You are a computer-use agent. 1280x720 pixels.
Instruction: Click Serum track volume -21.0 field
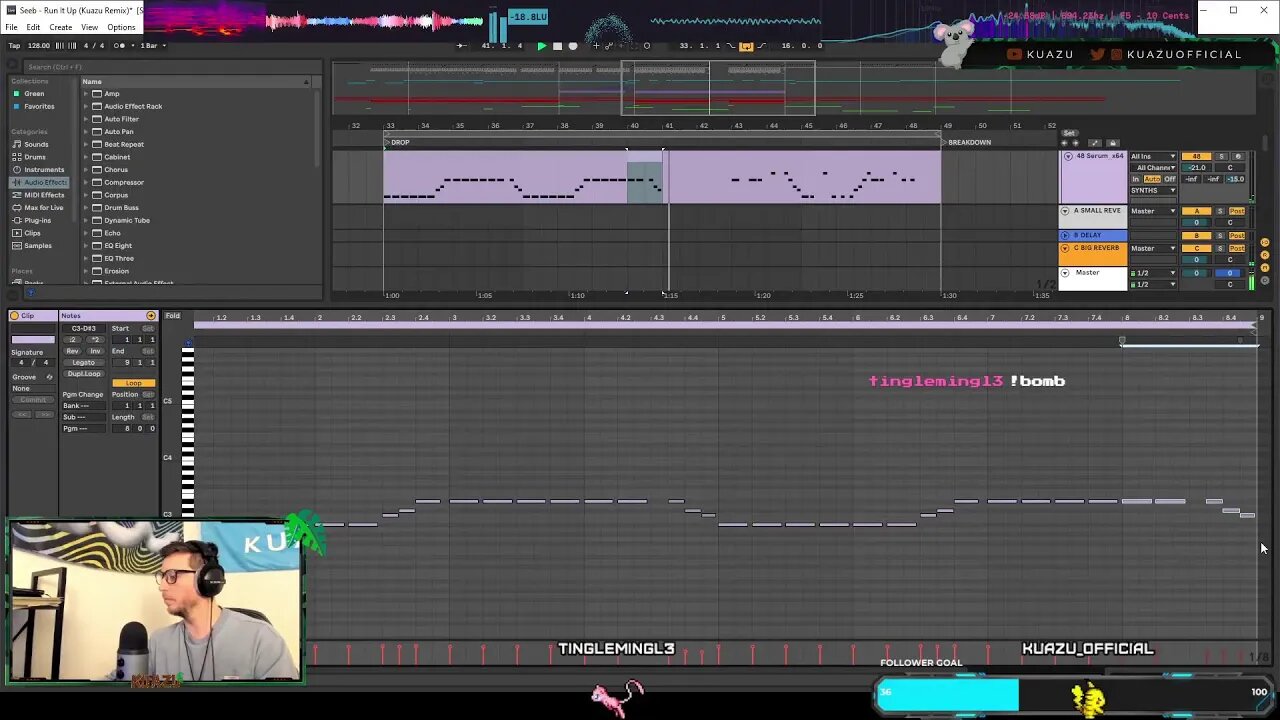1196,167
